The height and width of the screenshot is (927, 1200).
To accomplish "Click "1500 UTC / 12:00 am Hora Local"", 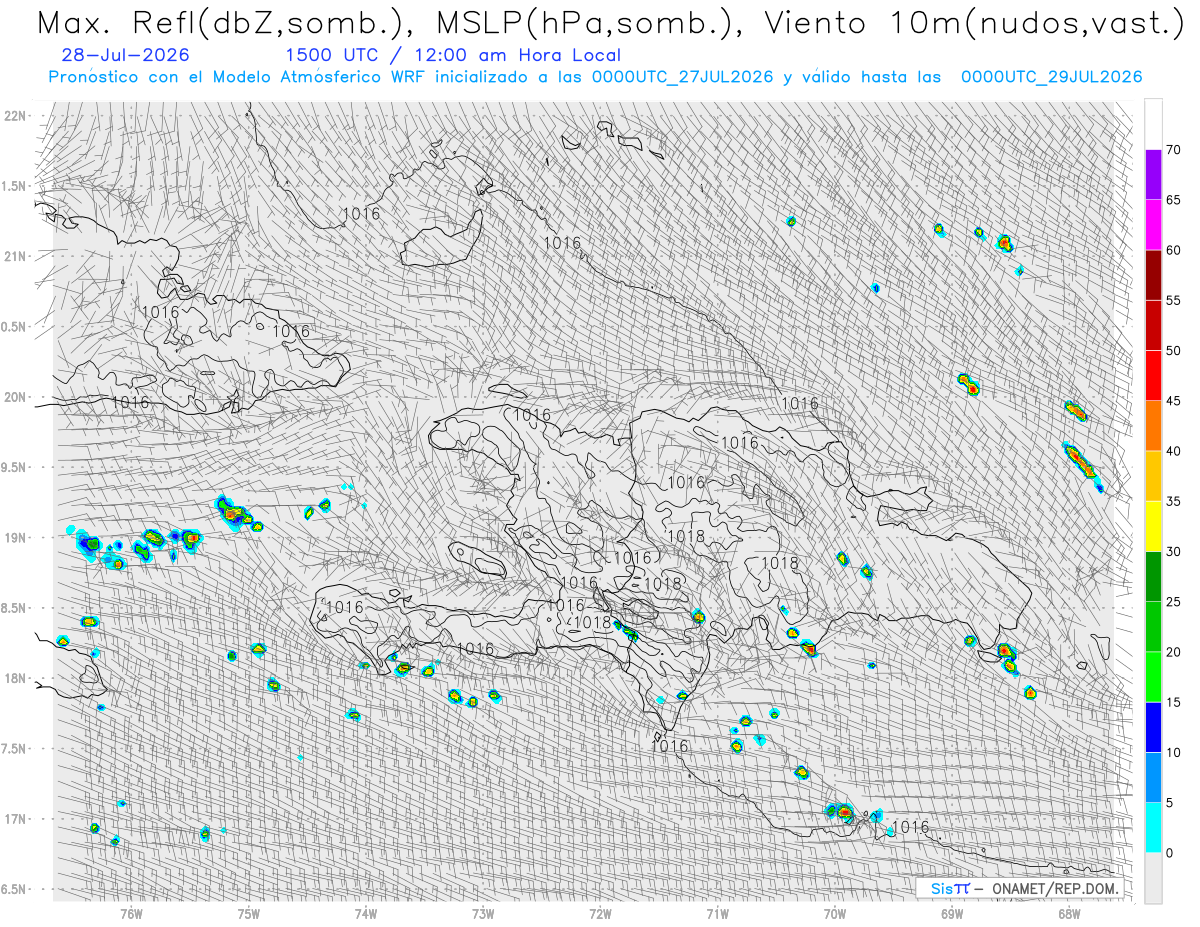I will point(453,55).
